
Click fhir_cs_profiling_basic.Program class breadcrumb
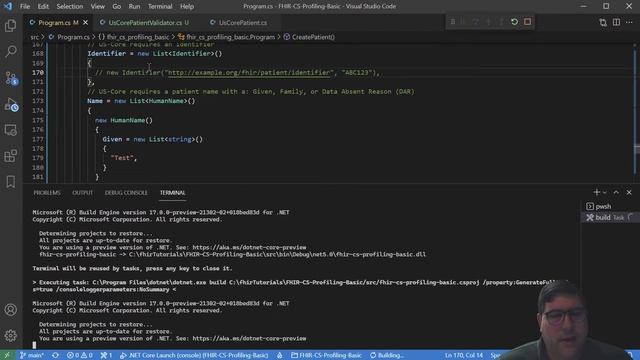[x=227, y=37]
